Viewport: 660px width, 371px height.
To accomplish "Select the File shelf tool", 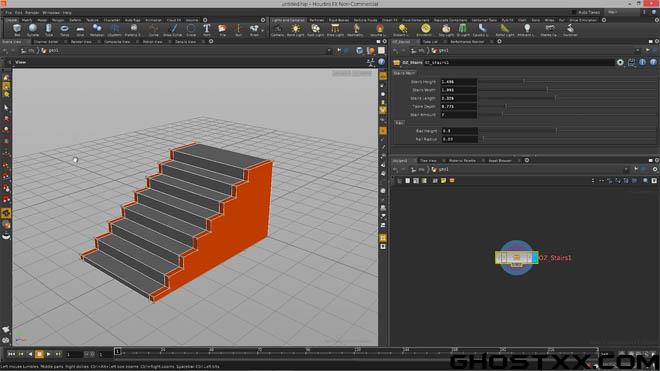I will (223, 30).
